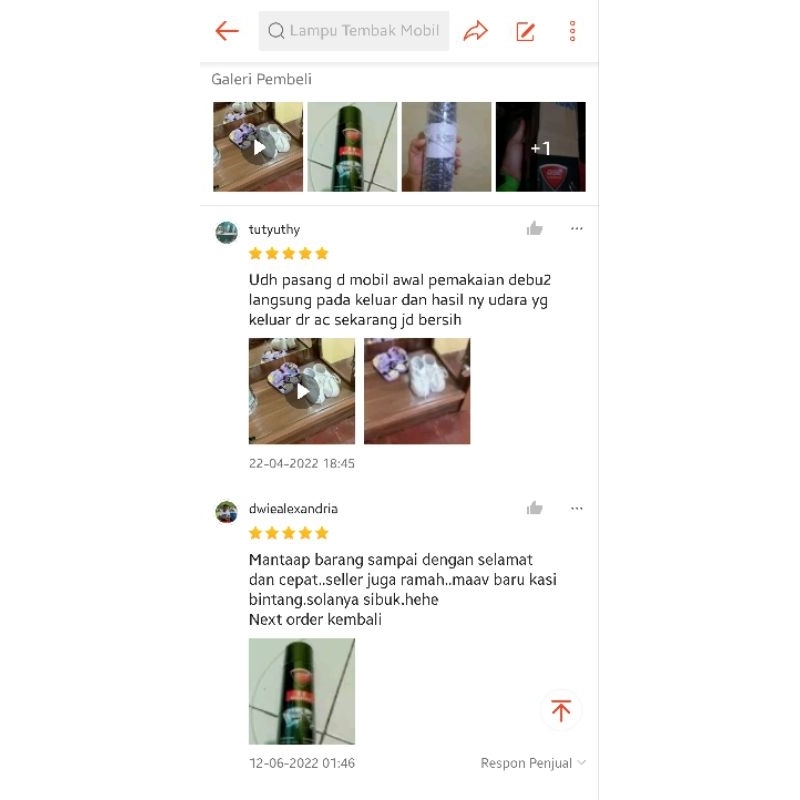Open the three-dot vertical menu at top

click(572, 31)
